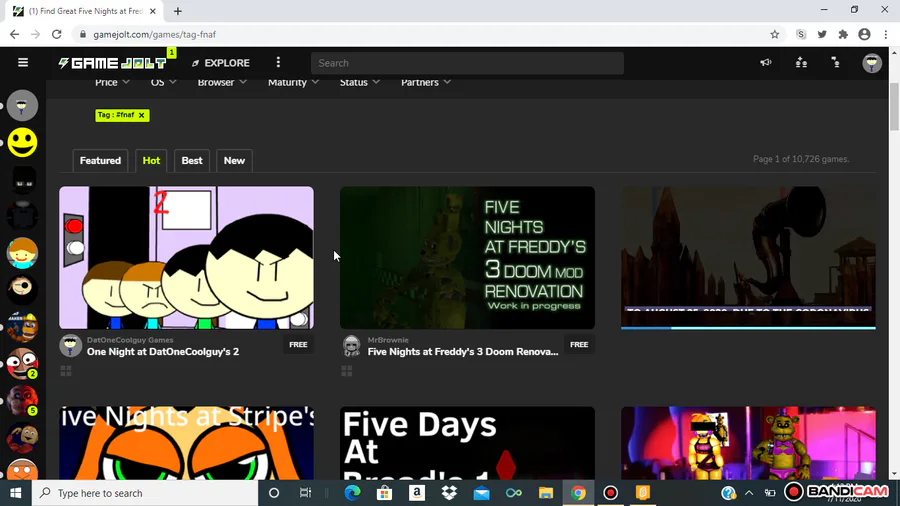Visit MrBrownie developer link
The height and width of the screenshot is (506, 900).
pyautogui.click(x=388, y=340)
